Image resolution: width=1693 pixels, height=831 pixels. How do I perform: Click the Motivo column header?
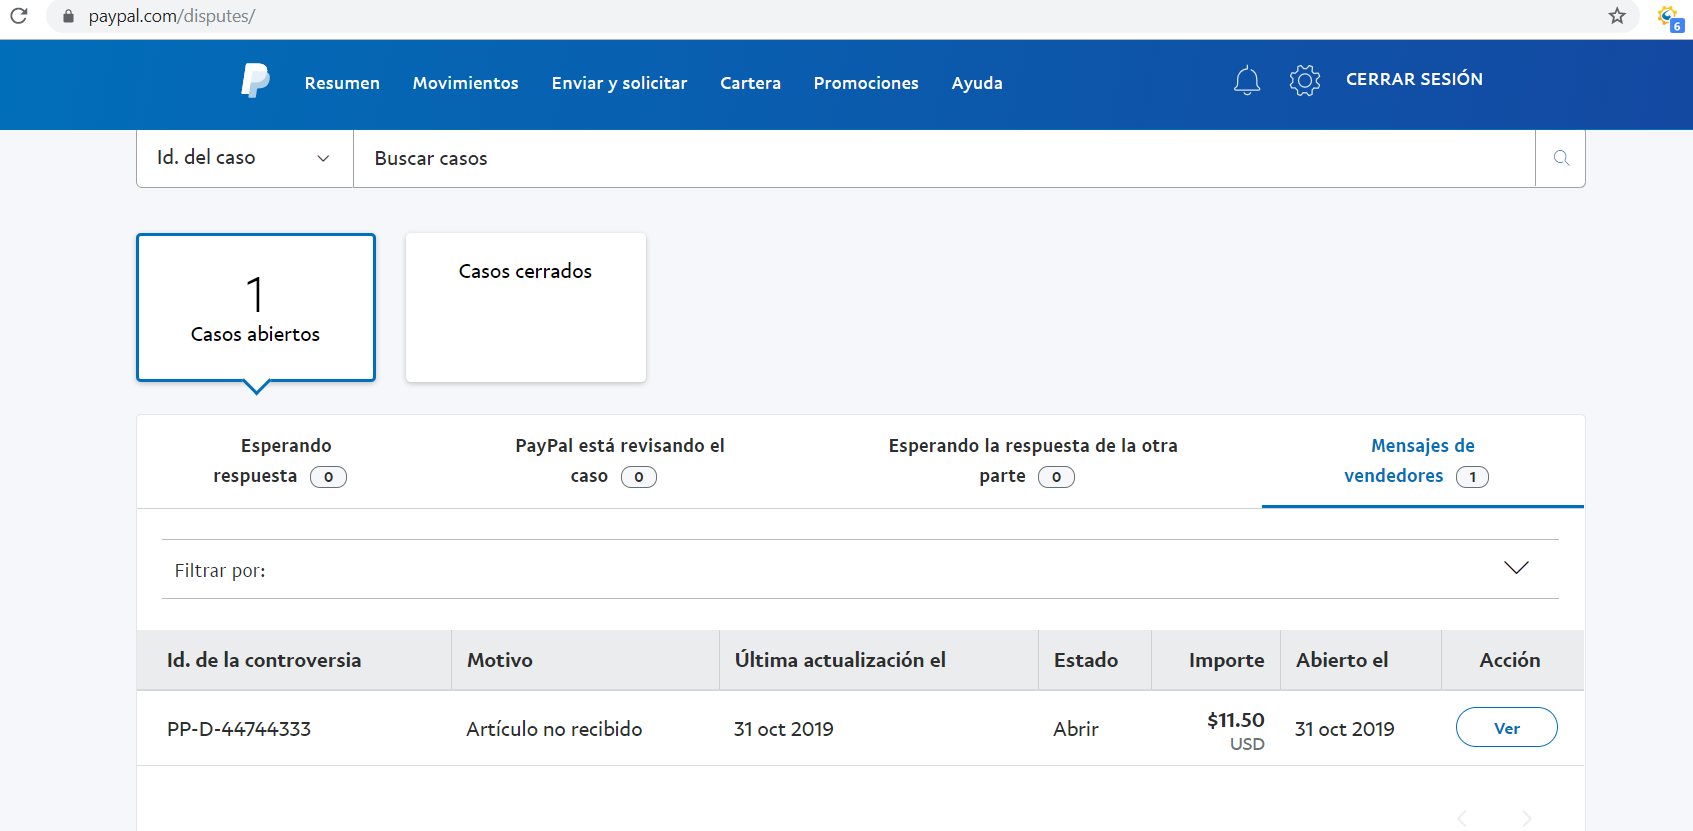500,660
